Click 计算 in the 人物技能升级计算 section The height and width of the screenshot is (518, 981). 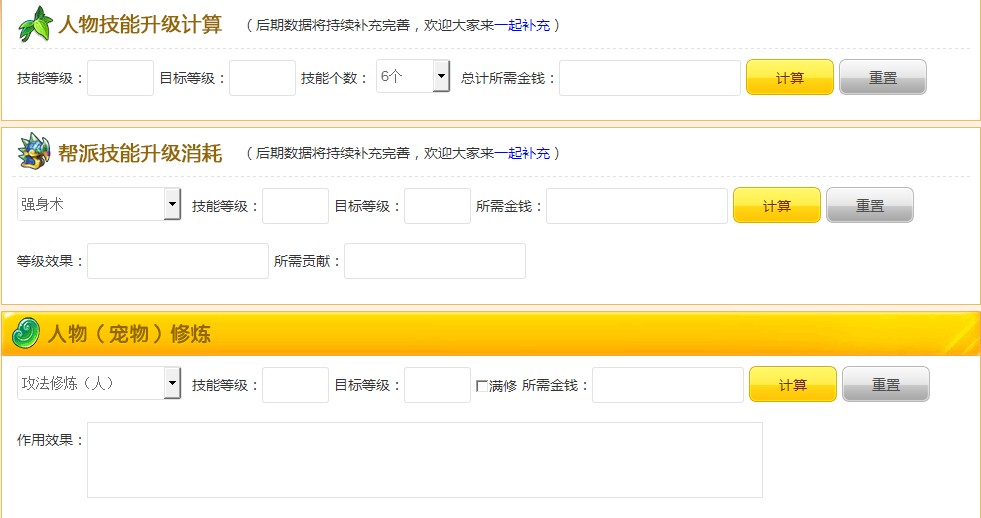(790, 77)
